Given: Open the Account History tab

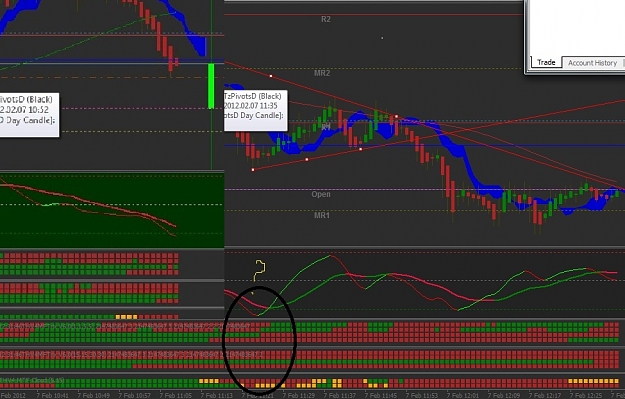Looking at the screenshot, I should (592, 63).
